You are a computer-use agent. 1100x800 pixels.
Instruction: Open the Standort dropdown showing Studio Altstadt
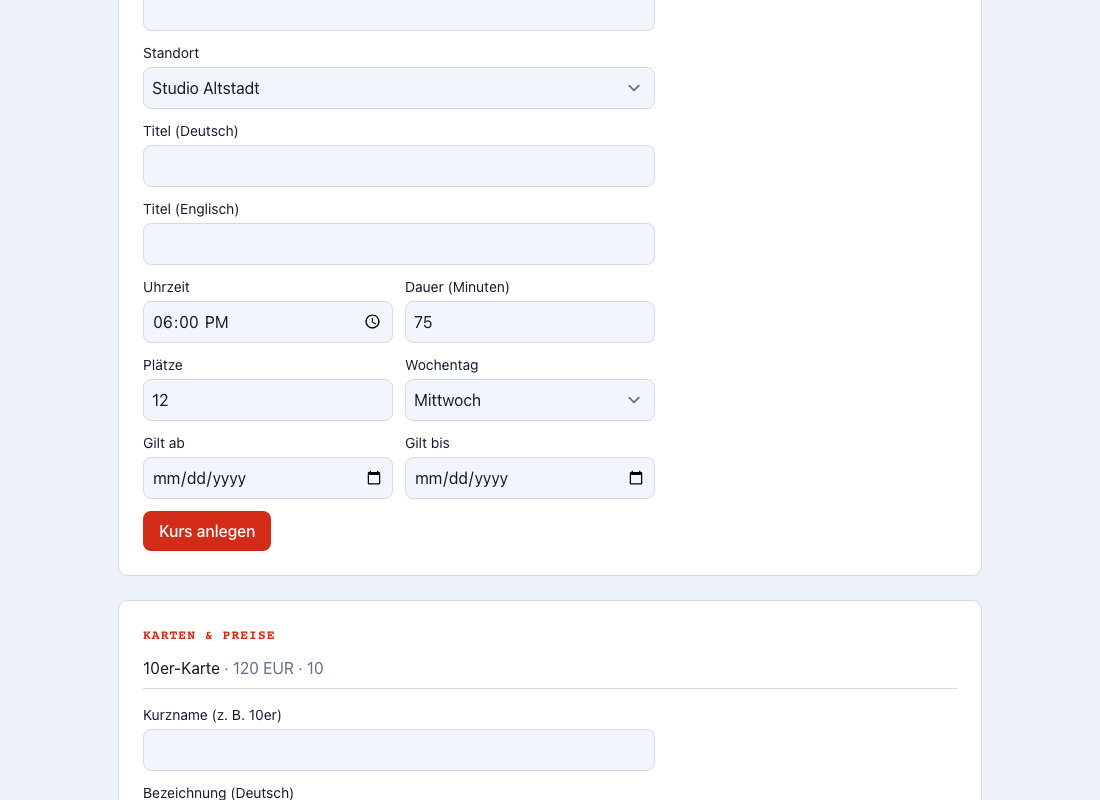(398, 88)
